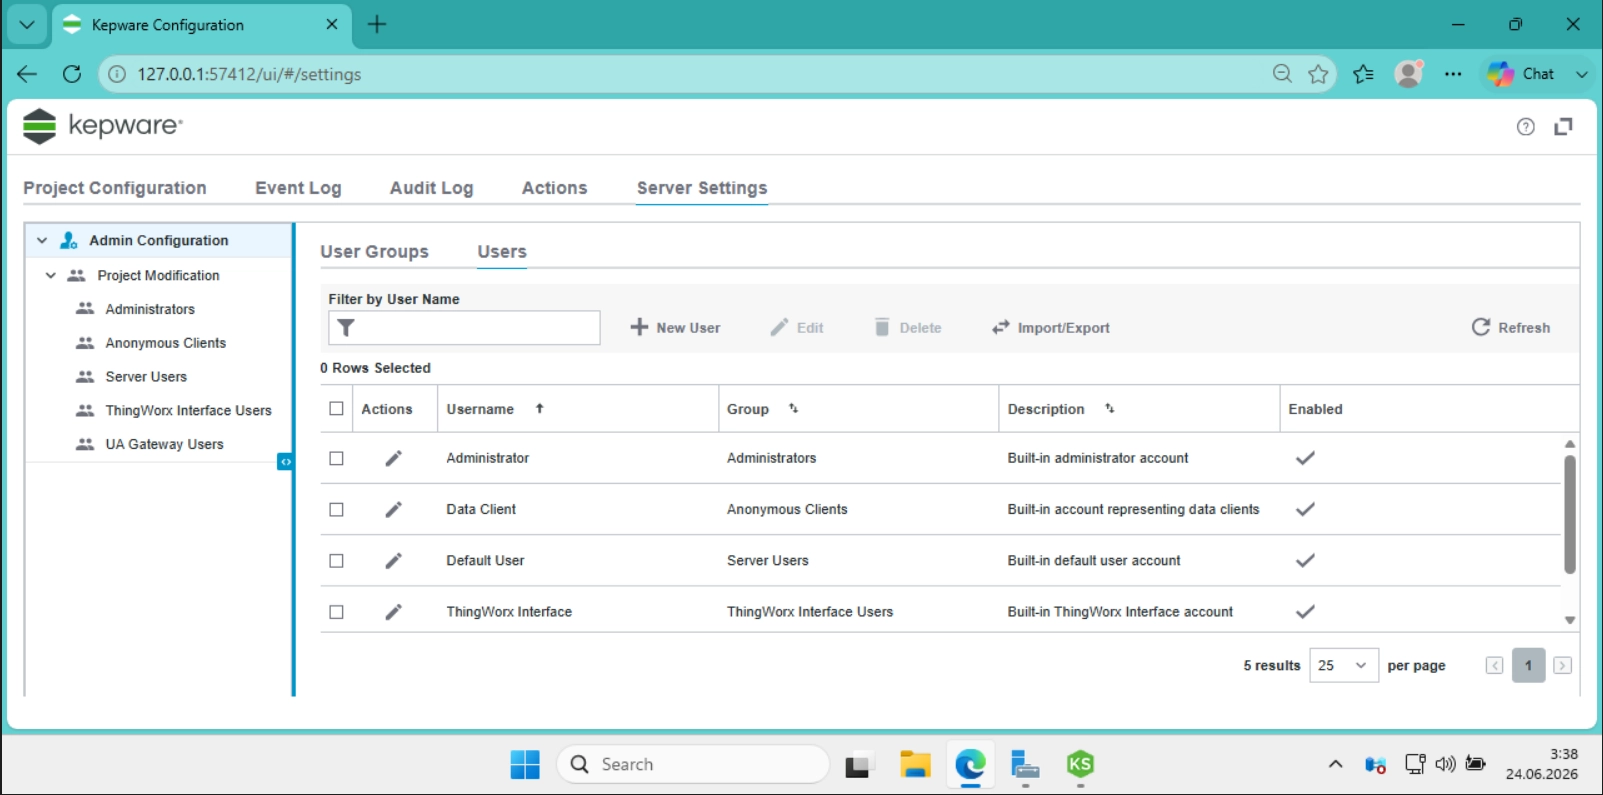Select all rows with header checkbox
Viewport: 1603px width, 795px height.
point(337,409)
